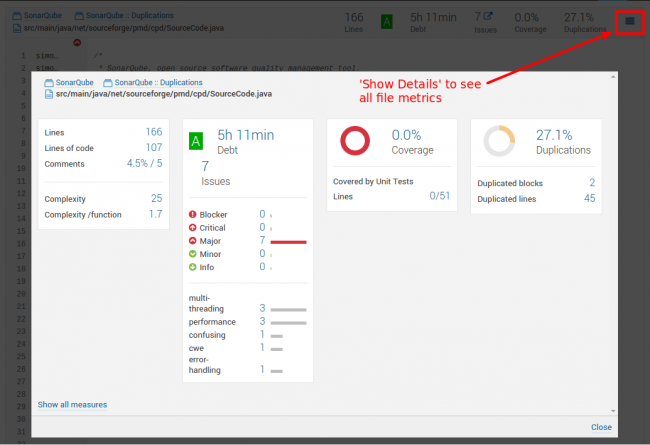Image resolution: width=650 pixels, height=445 pixels.
Task: Click SonarQube link in the background header
Action: click(42, 16)
